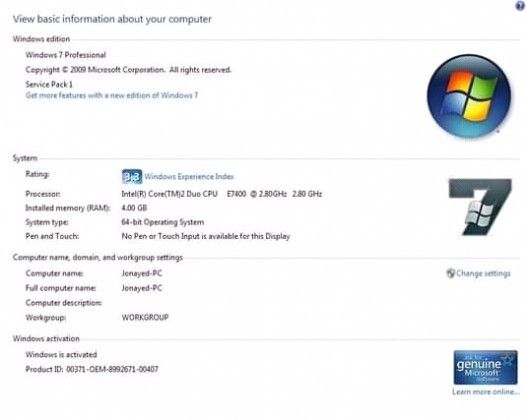Select the Product ID number text

click(112, 369)
